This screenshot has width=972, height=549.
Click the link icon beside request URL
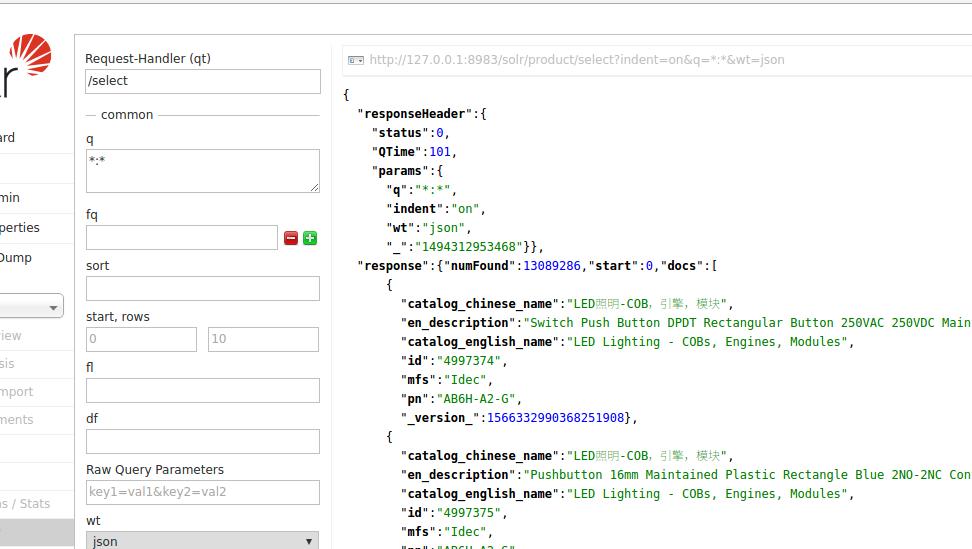(x=355, y=60)
